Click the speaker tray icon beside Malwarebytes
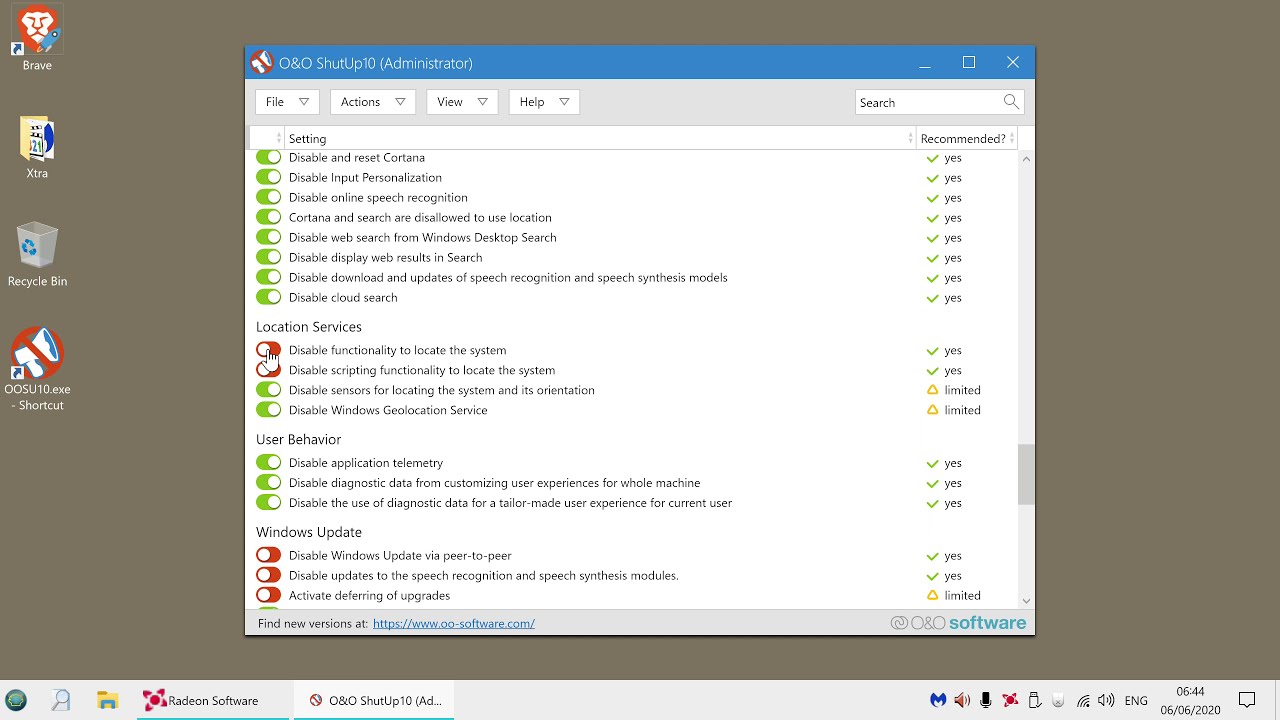This screenshot has width=1280, height=720. coord(962,700)
